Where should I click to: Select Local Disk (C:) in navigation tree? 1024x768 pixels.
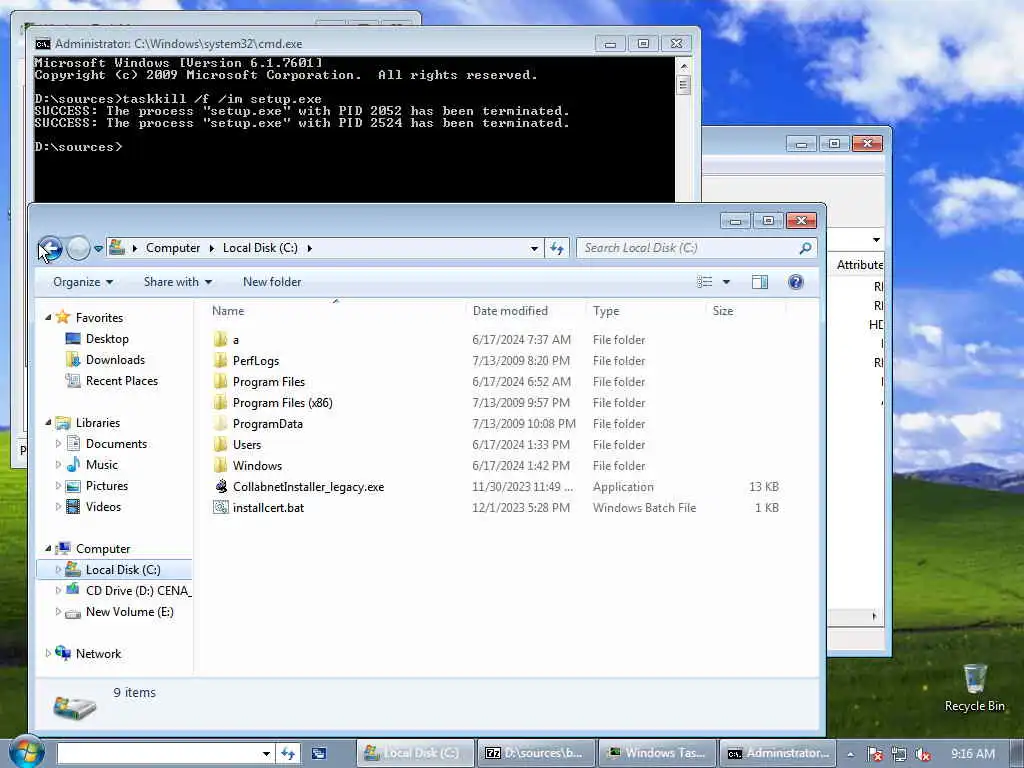123,569
